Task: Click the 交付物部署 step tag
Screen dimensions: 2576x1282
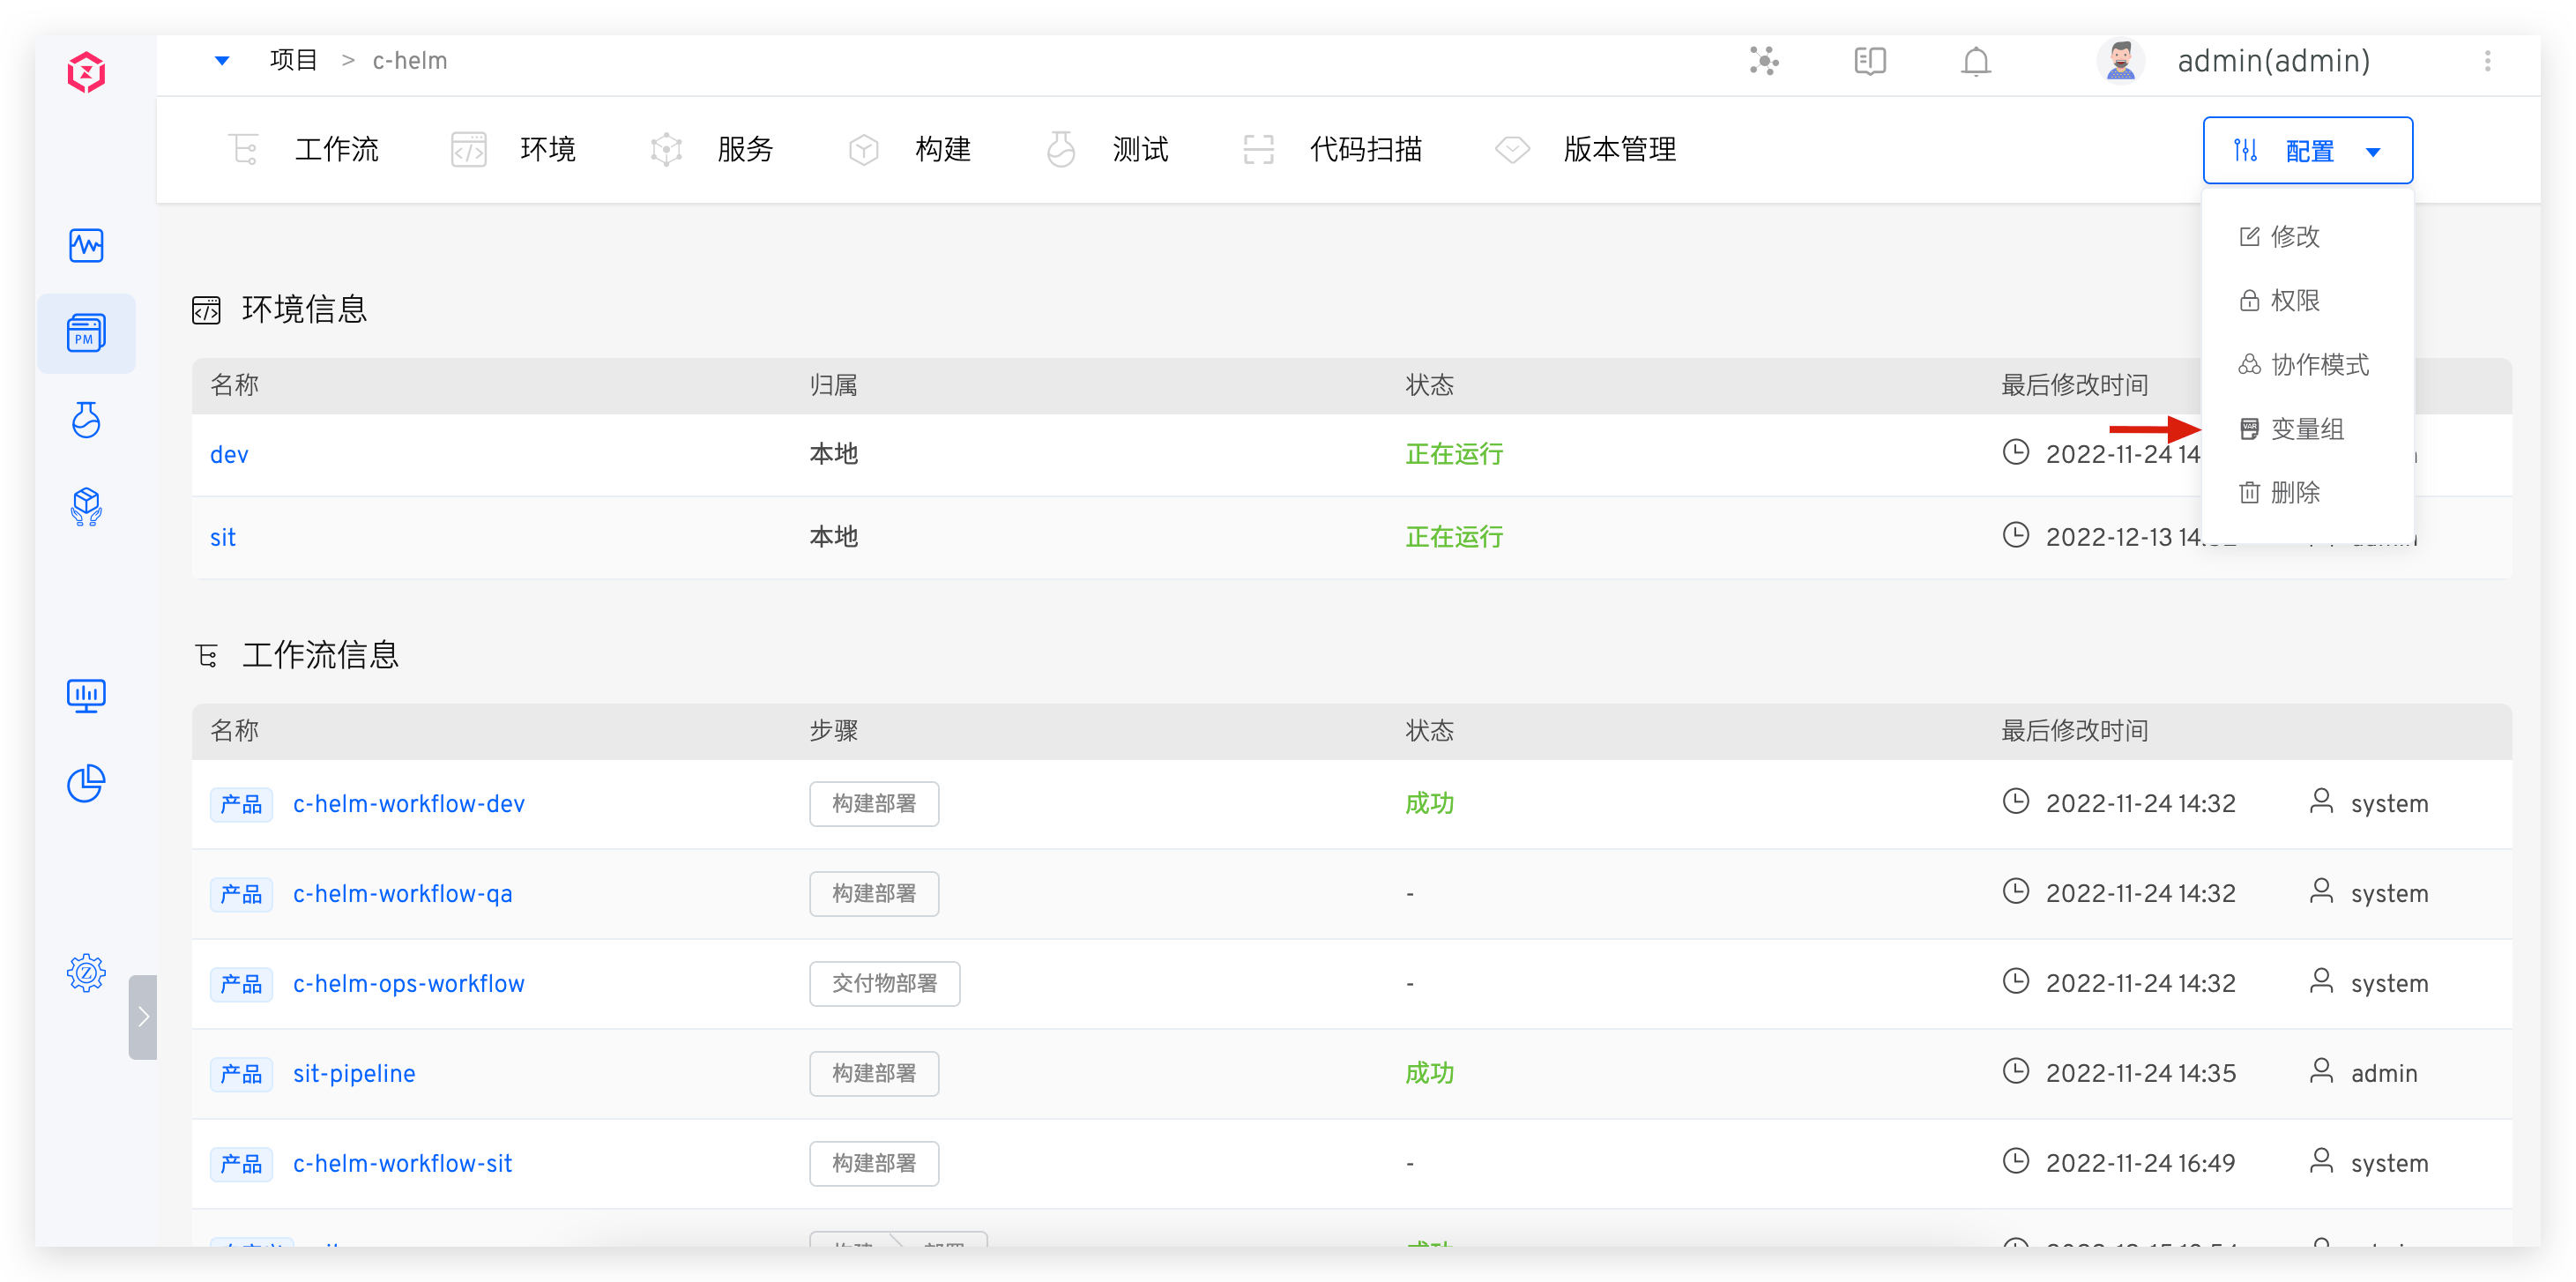Action: [884, 984]
